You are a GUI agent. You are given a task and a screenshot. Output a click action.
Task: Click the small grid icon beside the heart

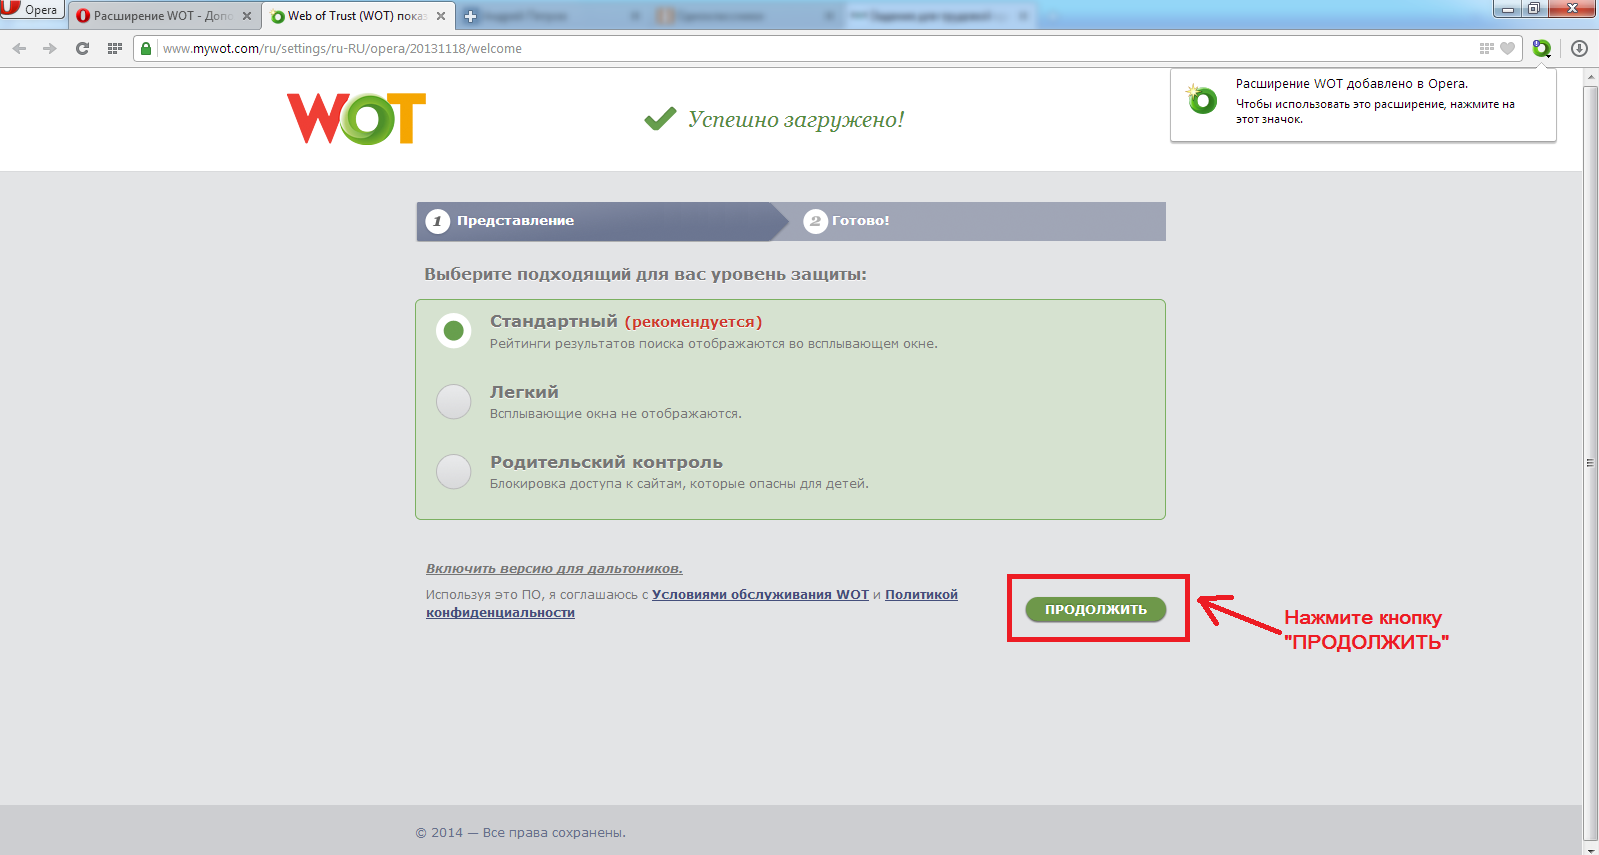1486,48
